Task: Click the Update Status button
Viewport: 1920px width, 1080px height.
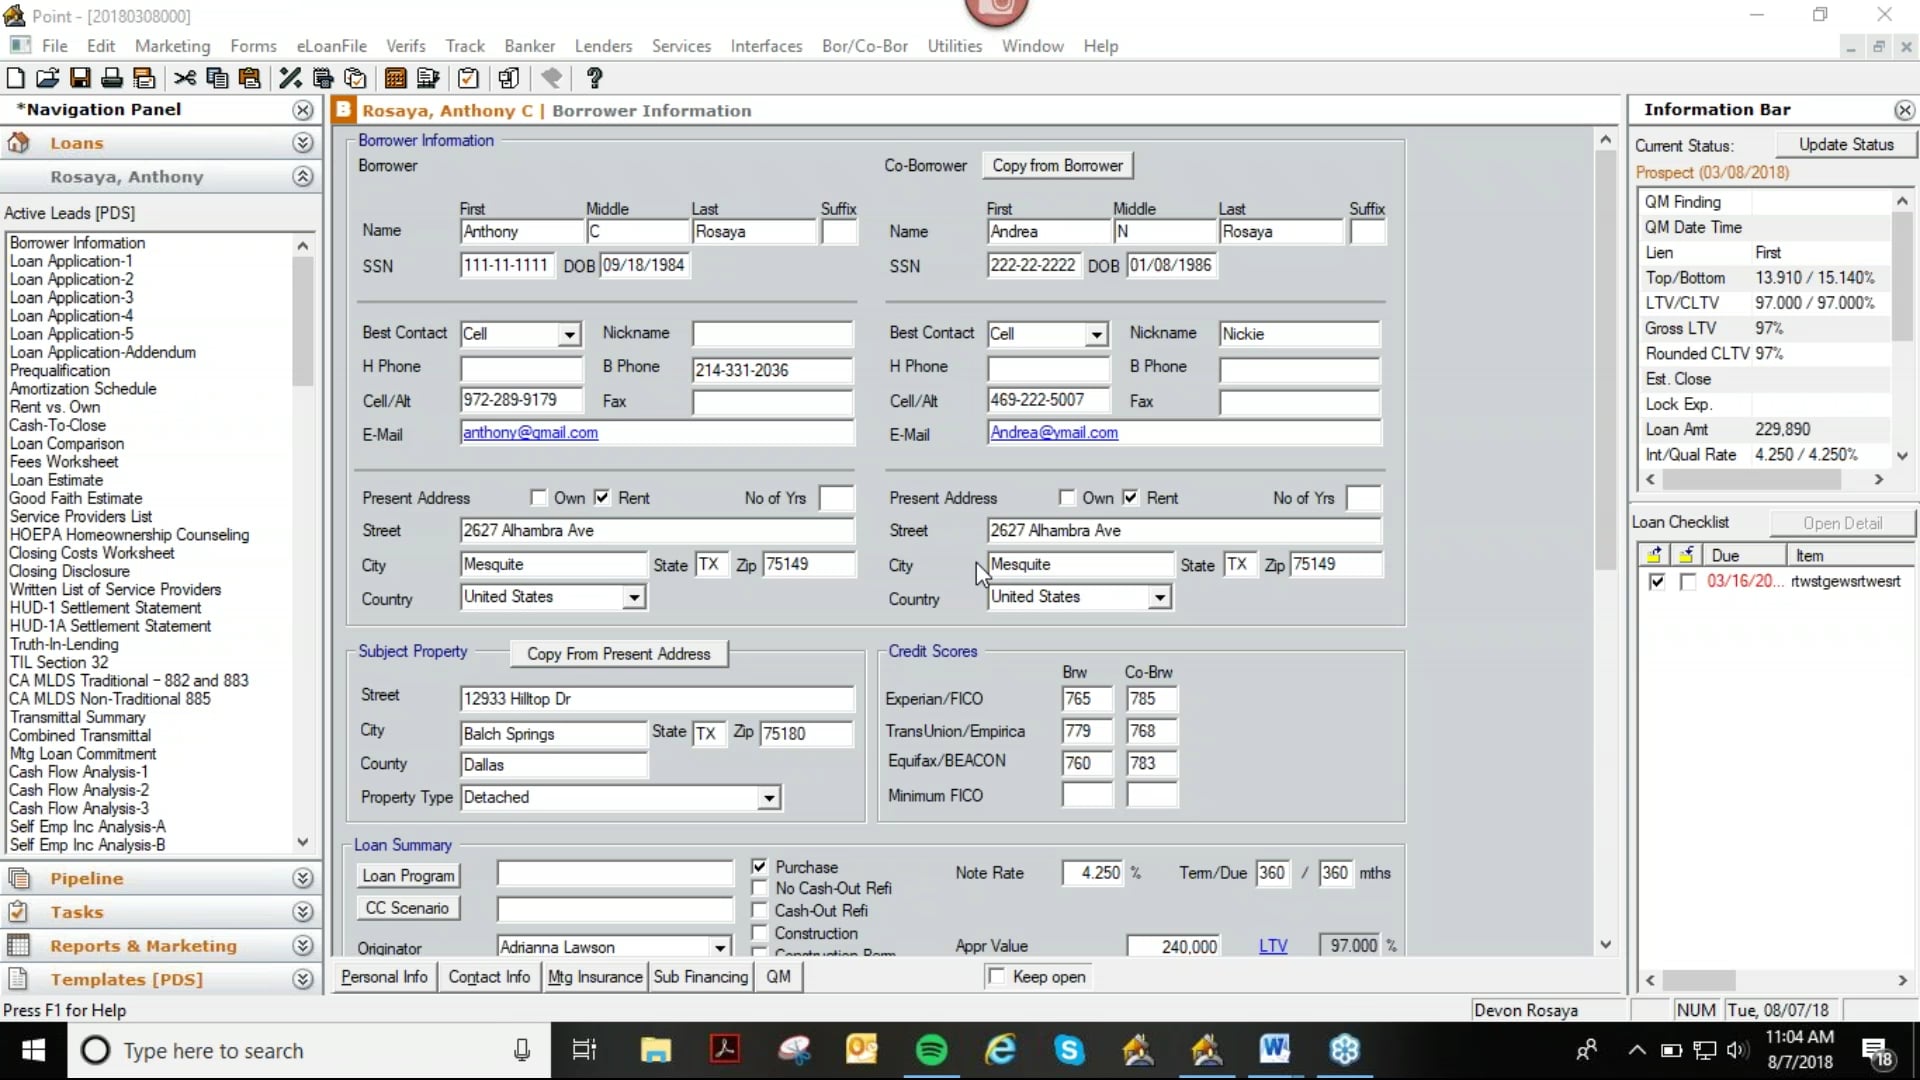Action: point(1845,145)
